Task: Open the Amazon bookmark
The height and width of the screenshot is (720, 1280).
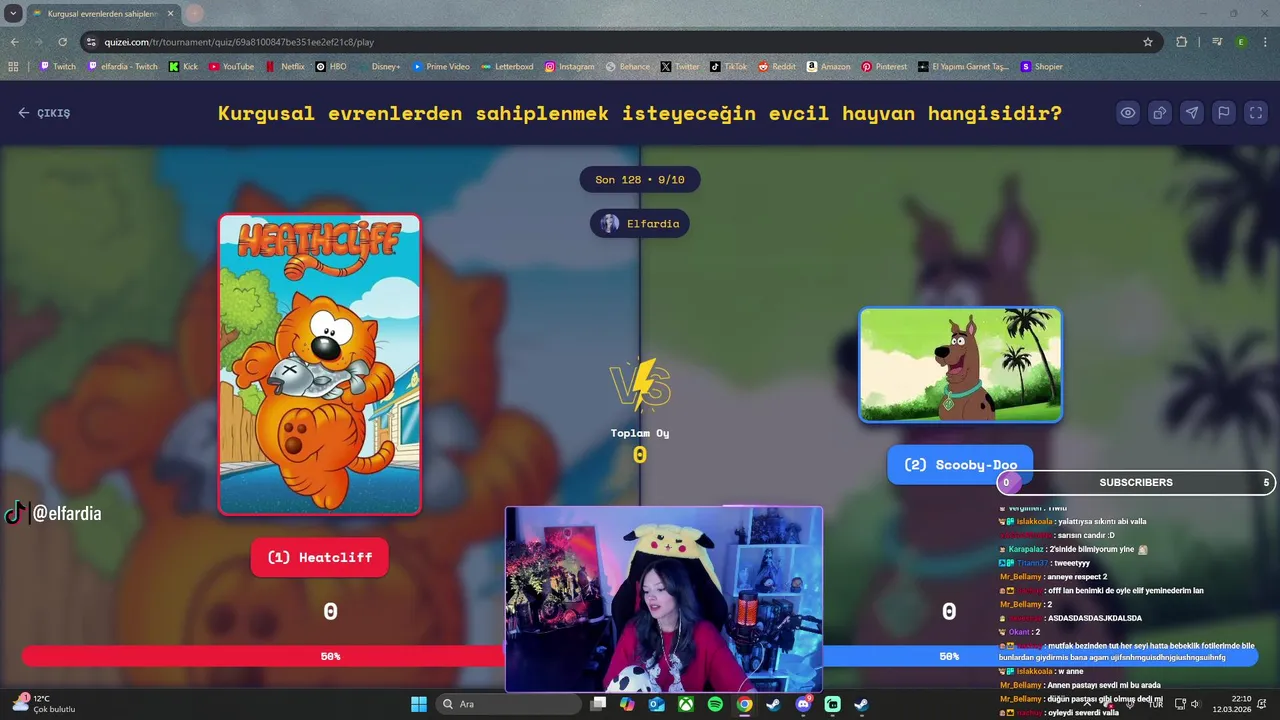Action: [x=828, y=67]
